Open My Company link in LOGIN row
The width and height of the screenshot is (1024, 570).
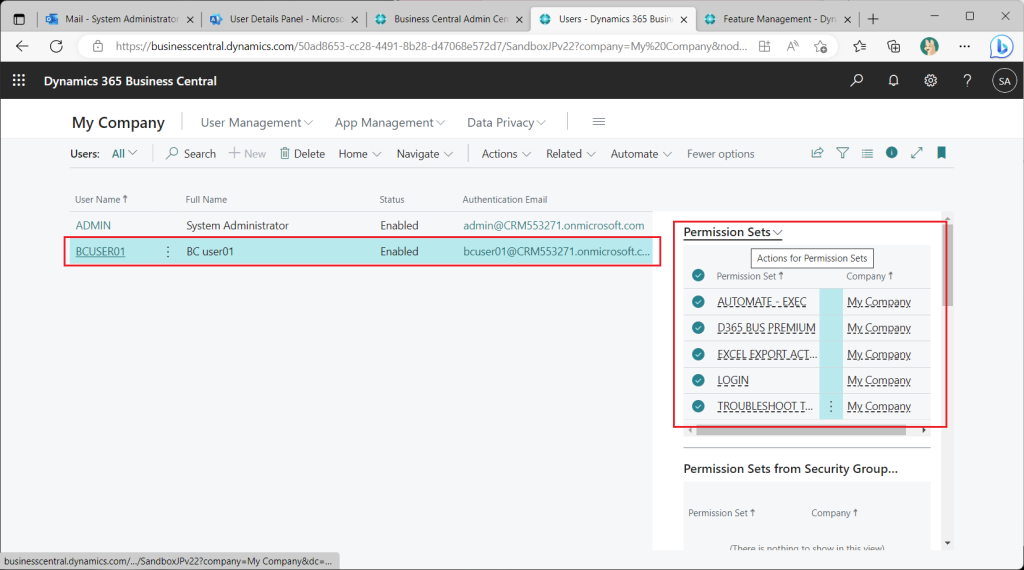878,380
